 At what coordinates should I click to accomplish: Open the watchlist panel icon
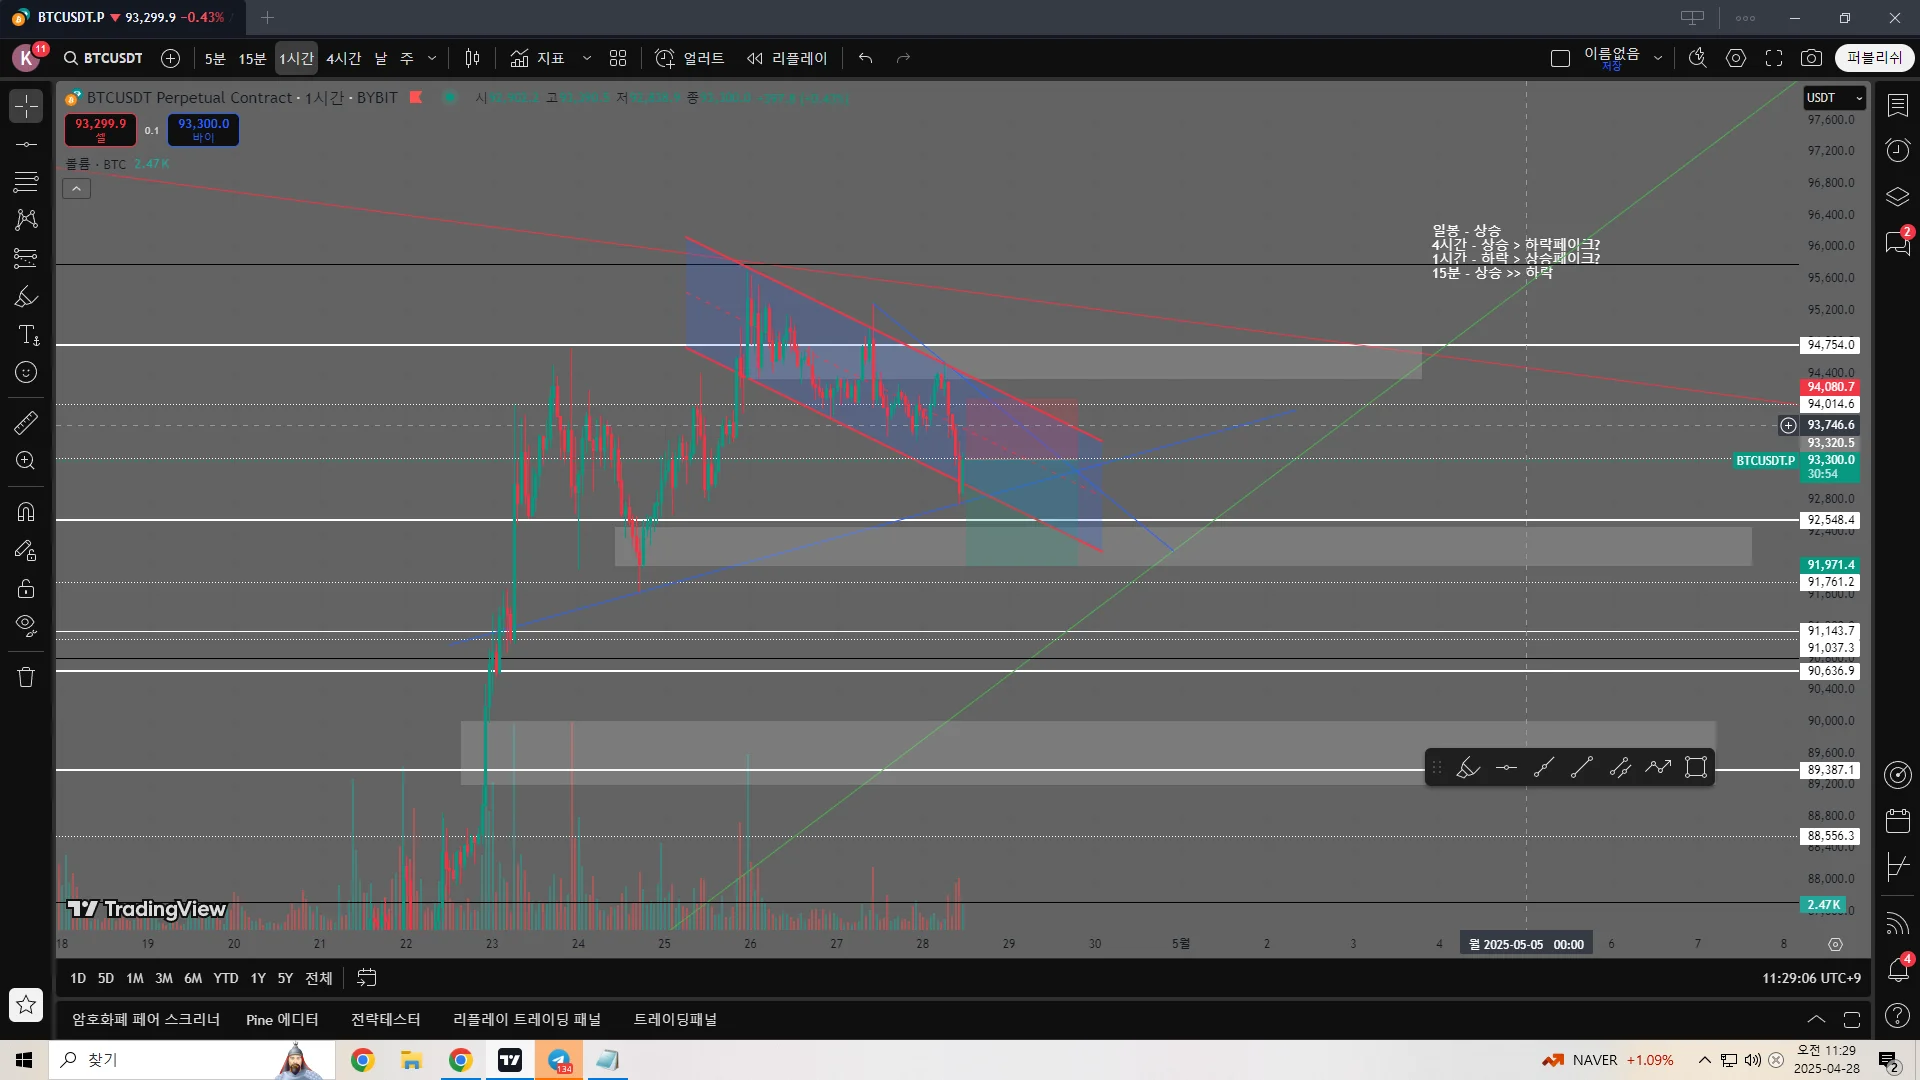click(x=1897, y=105)
